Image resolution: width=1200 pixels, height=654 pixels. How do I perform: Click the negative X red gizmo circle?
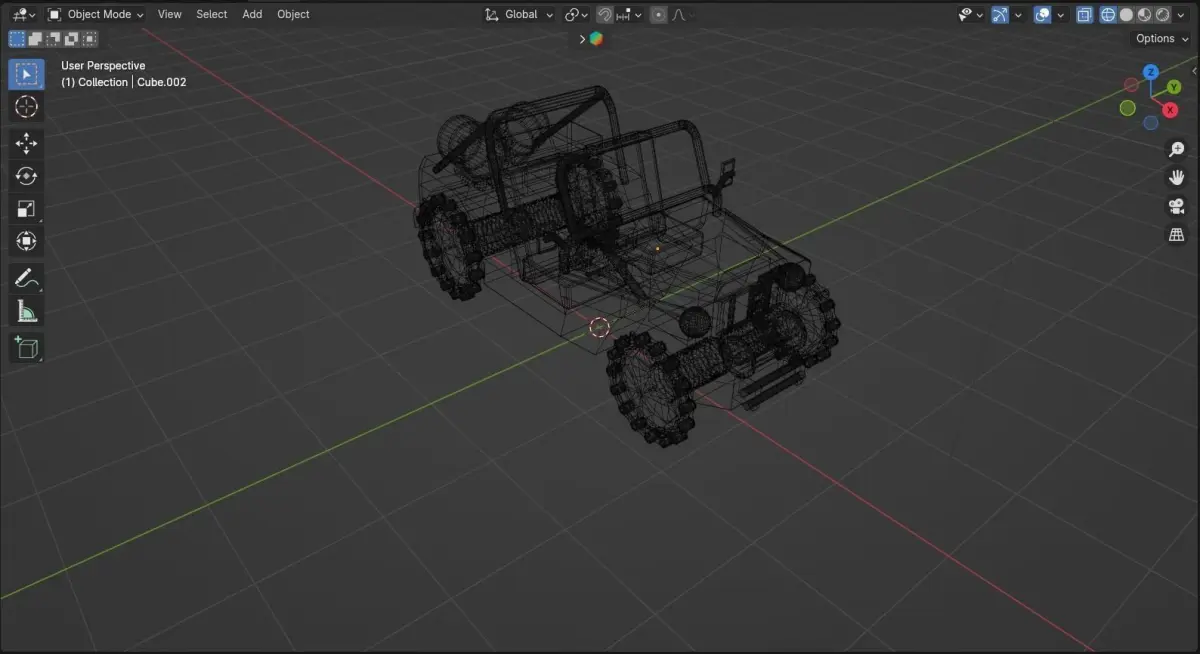click(x=1132, y=85)
